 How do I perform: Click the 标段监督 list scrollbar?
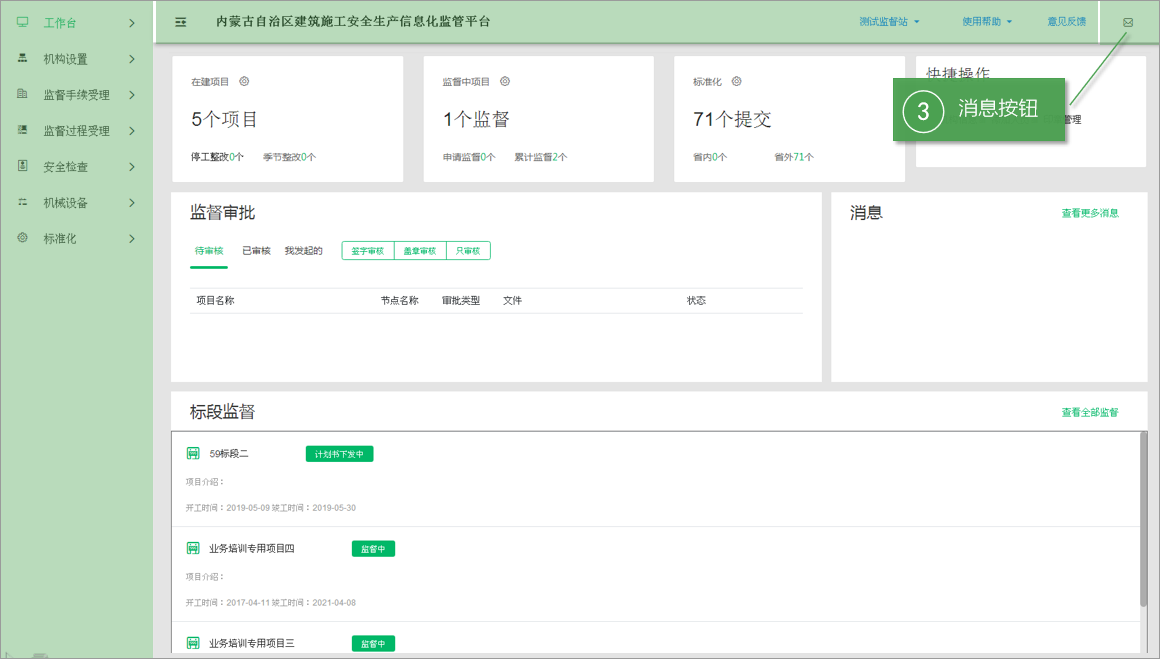1143,518
